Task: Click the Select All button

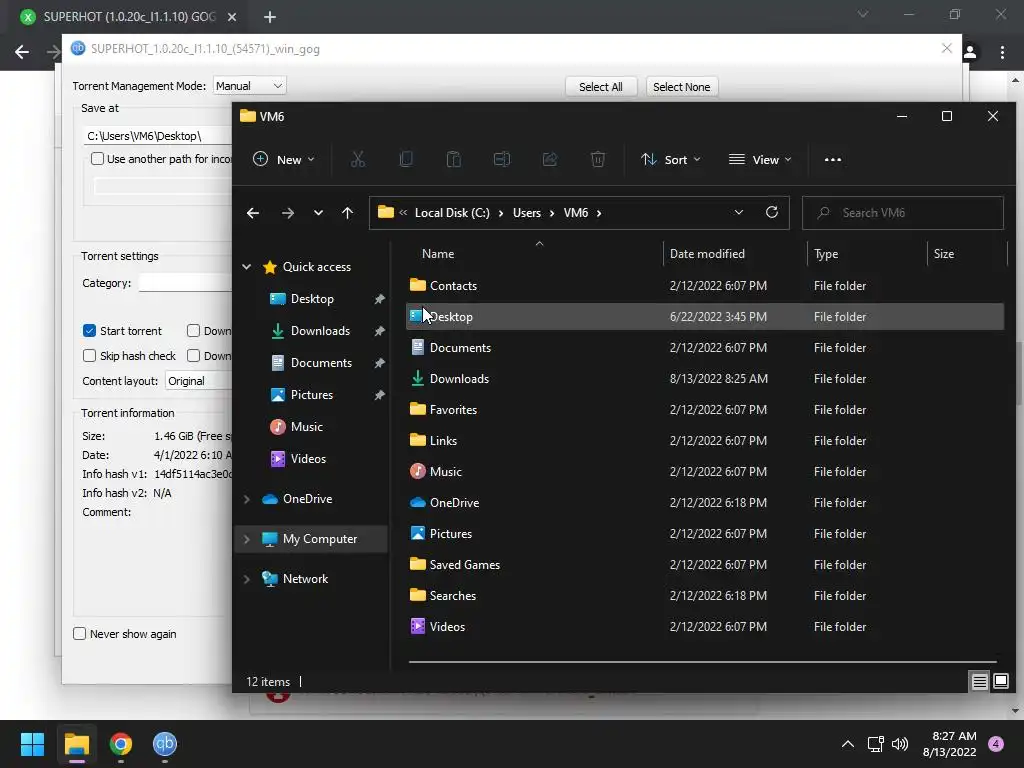Action: [601, 87]
